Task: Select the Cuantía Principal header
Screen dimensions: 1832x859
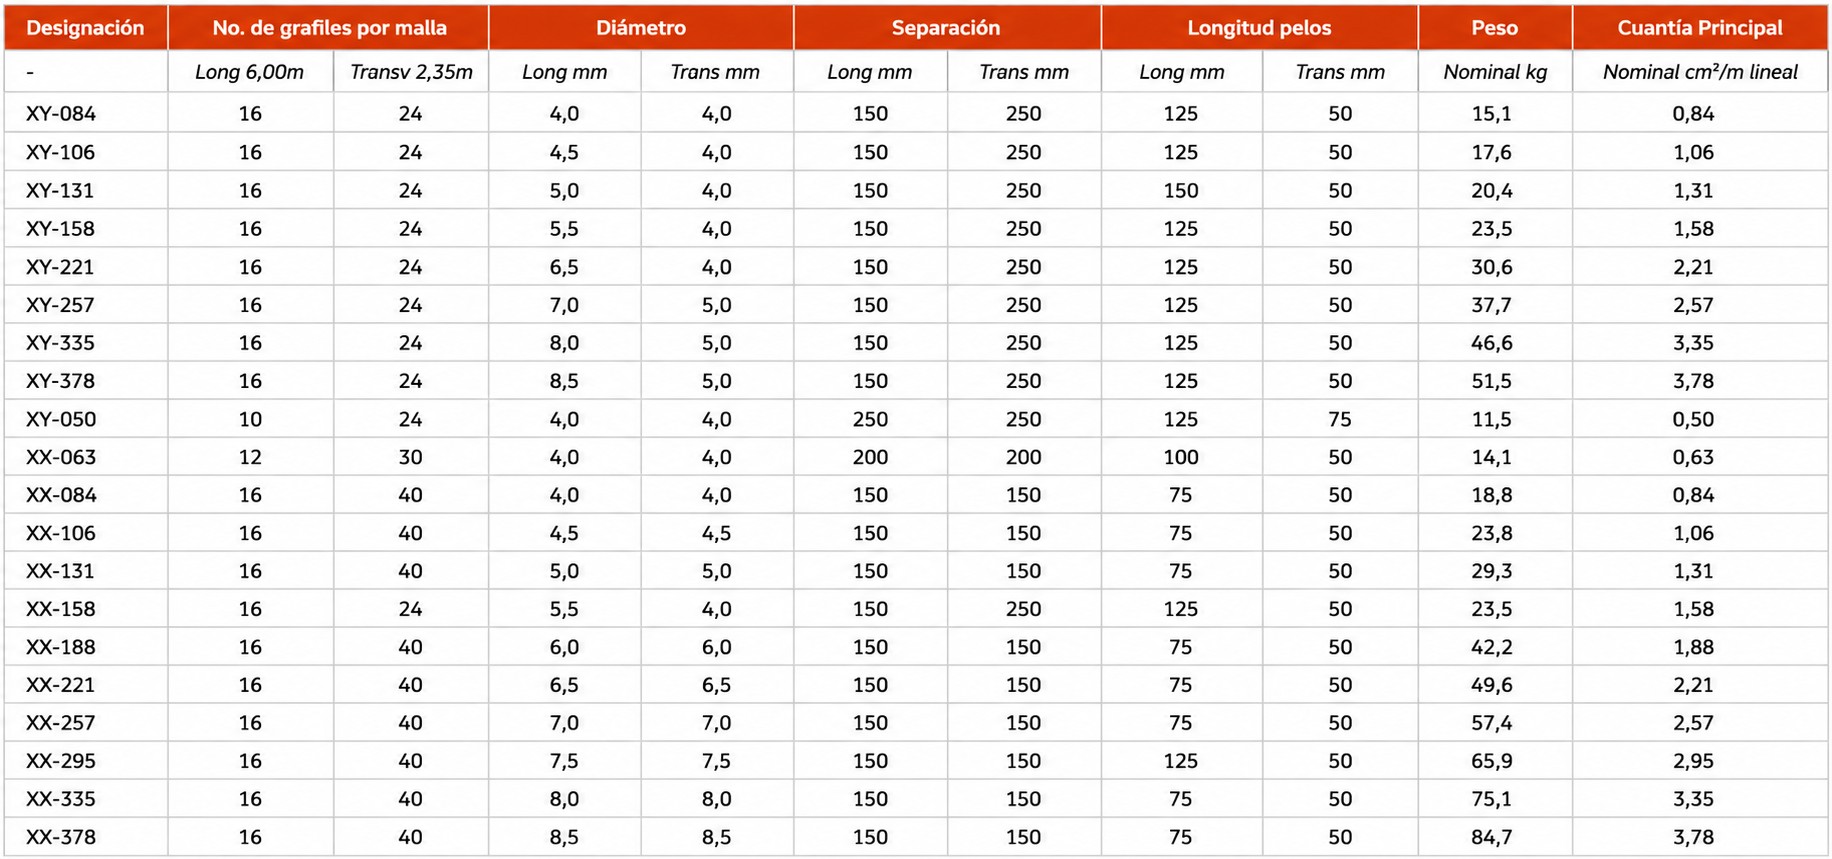Action: 1700,28
